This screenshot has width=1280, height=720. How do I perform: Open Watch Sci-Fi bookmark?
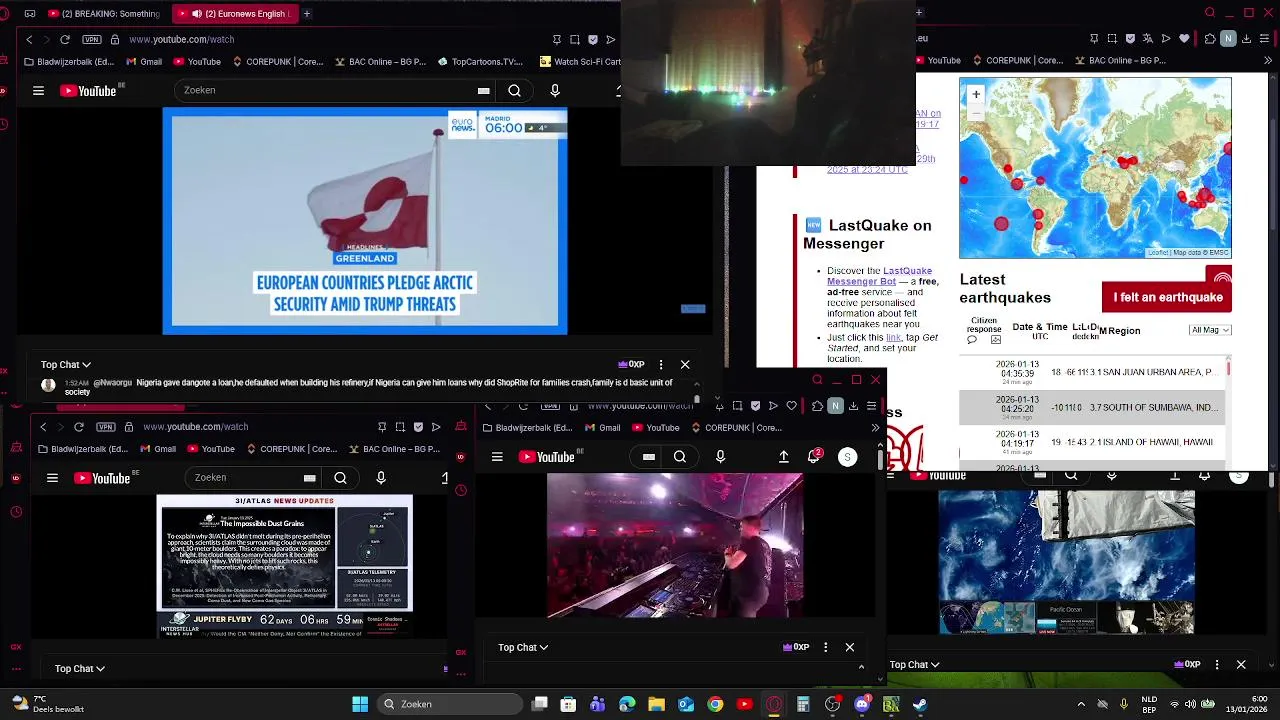tap(579, 62)
